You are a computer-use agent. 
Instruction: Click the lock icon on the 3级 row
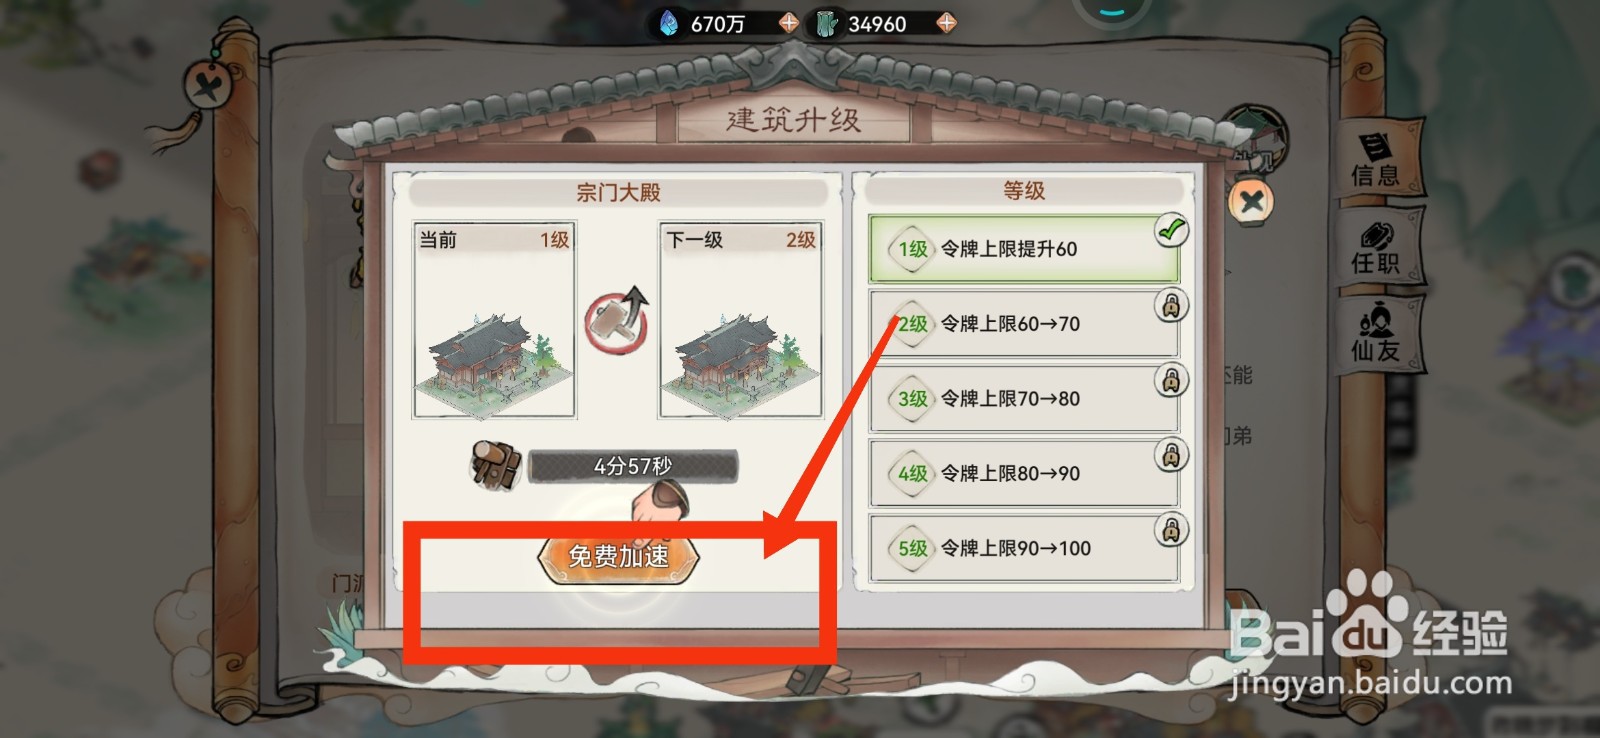pos(1171,380)
